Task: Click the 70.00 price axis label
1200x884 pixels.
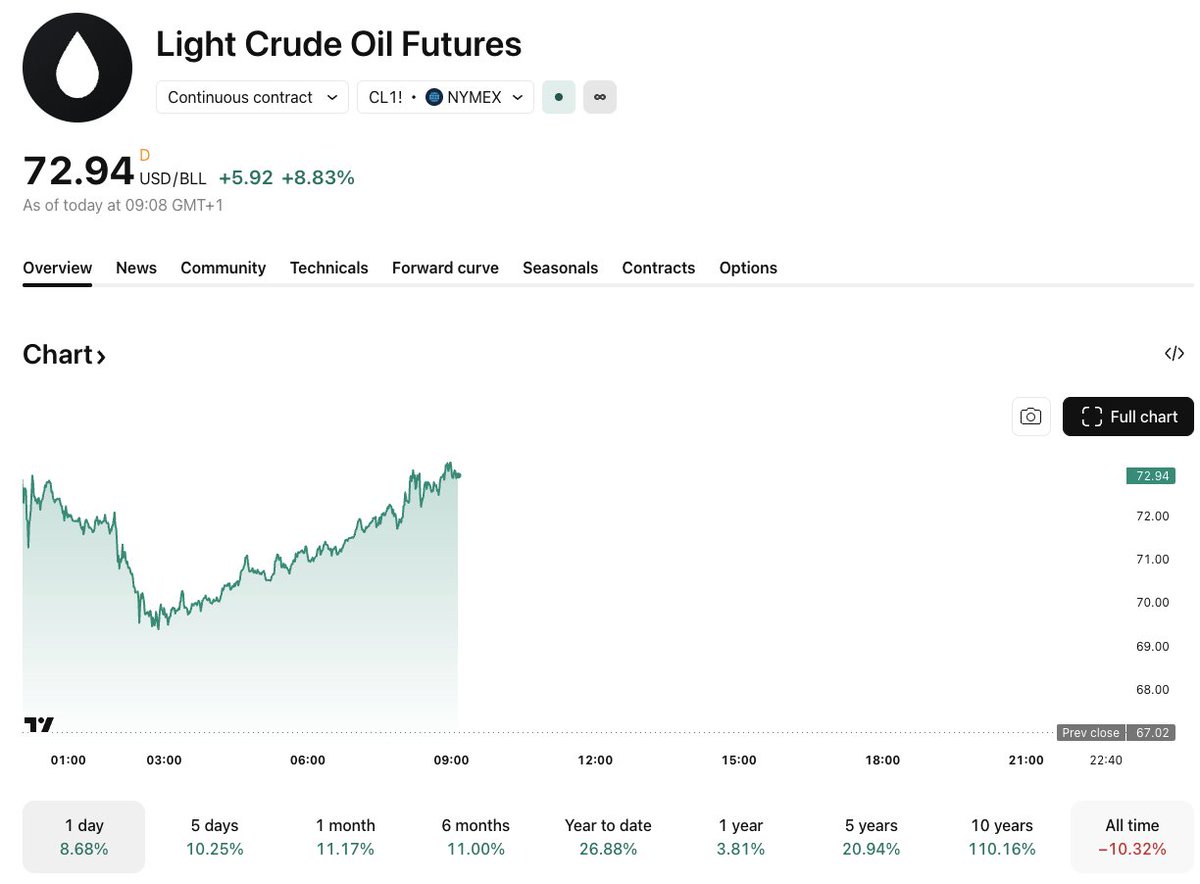Action: (1153, 602)
